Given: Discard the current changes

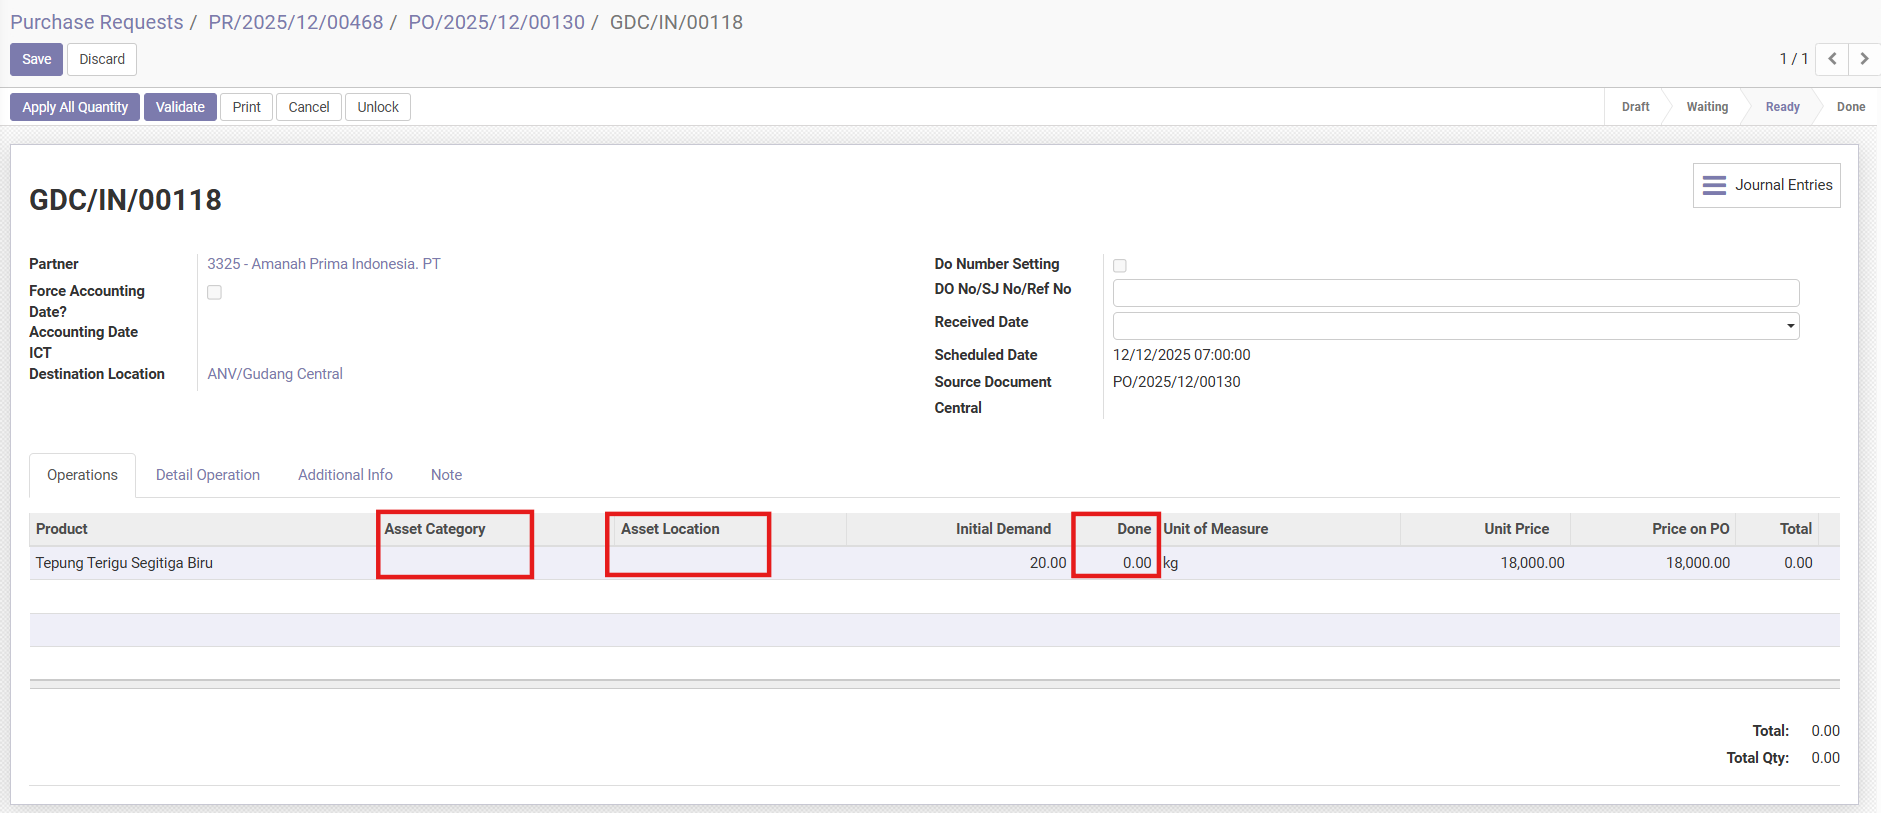Looking at the screenshot, I should click(102, 59).
